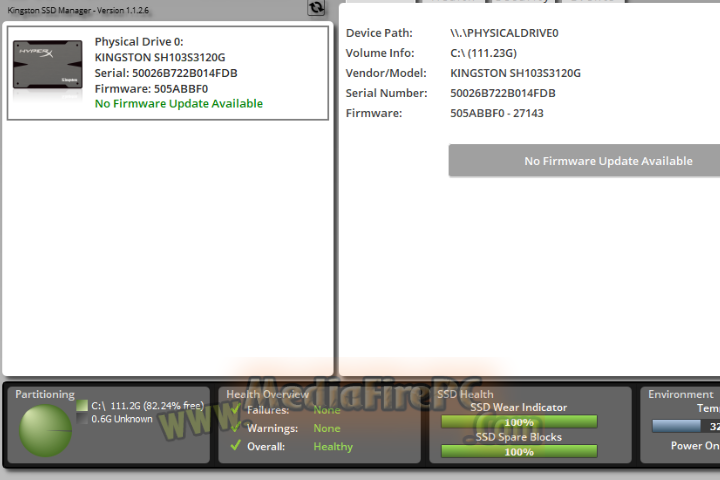Click the 'None' value next to Warnings
720x480 pixels.
coord(327,428)
